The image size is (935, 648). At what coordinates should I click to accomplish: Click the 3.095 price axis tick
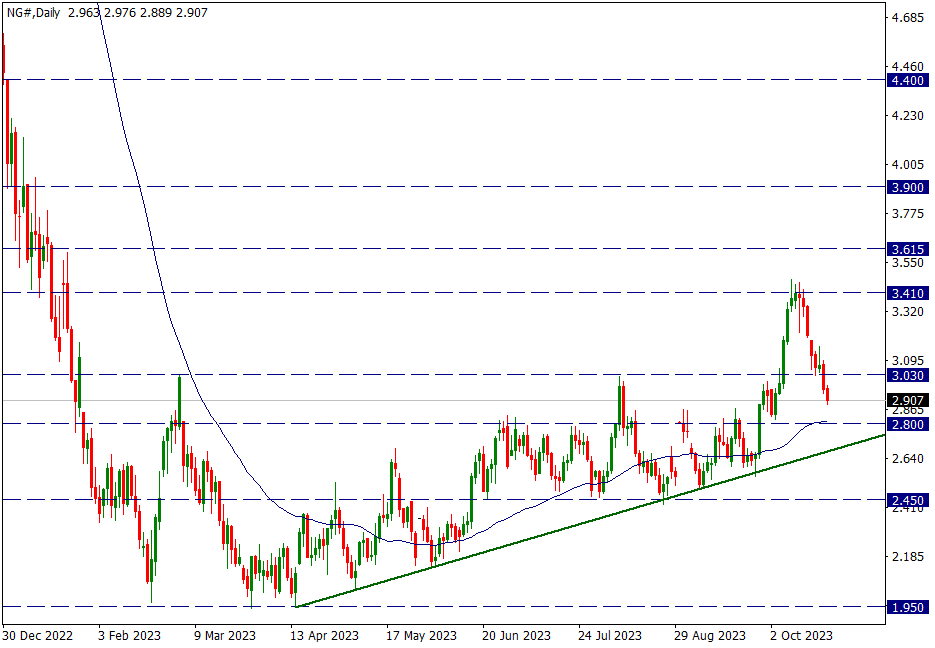(x=908, y=360)
